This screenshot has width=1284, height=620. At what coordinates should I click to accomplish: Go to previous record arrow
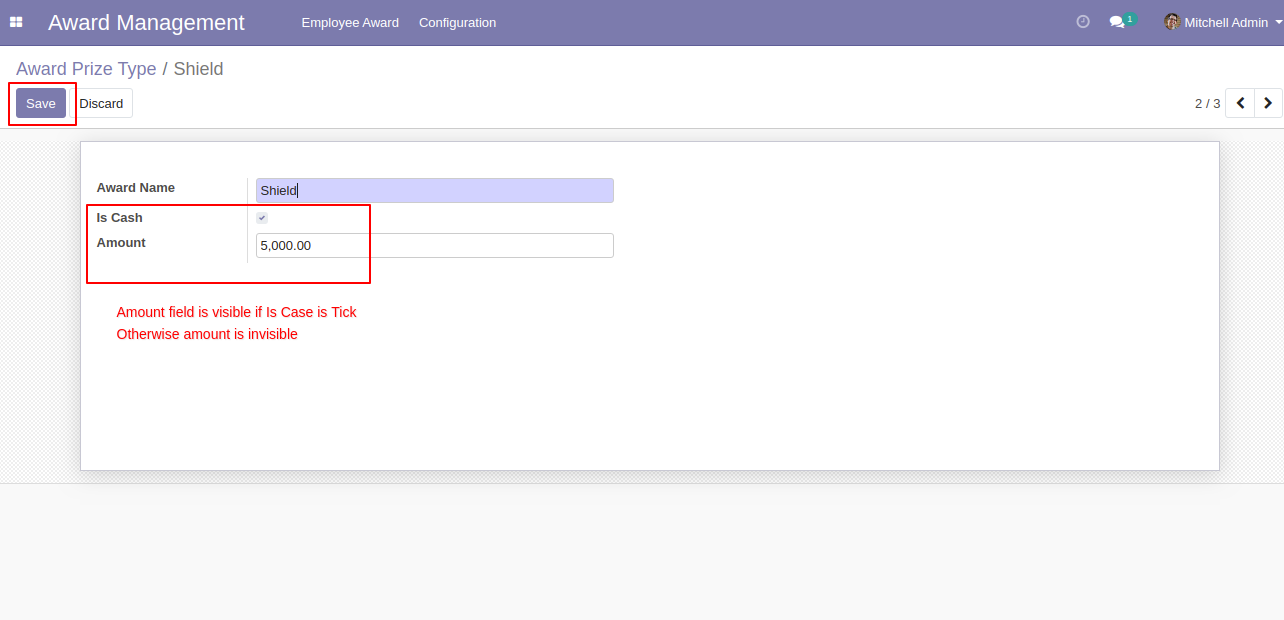(x=1240, y=103)
